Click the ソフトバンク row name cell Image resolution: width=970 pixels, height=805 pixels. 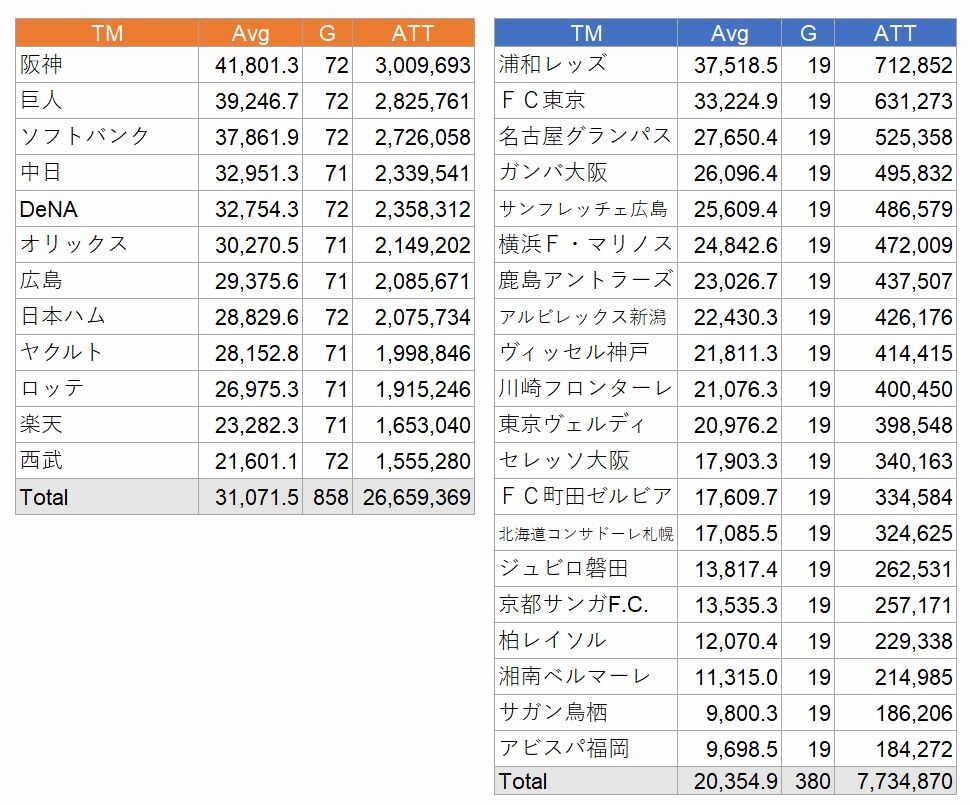pyautogui.click(x=107, y=136)
